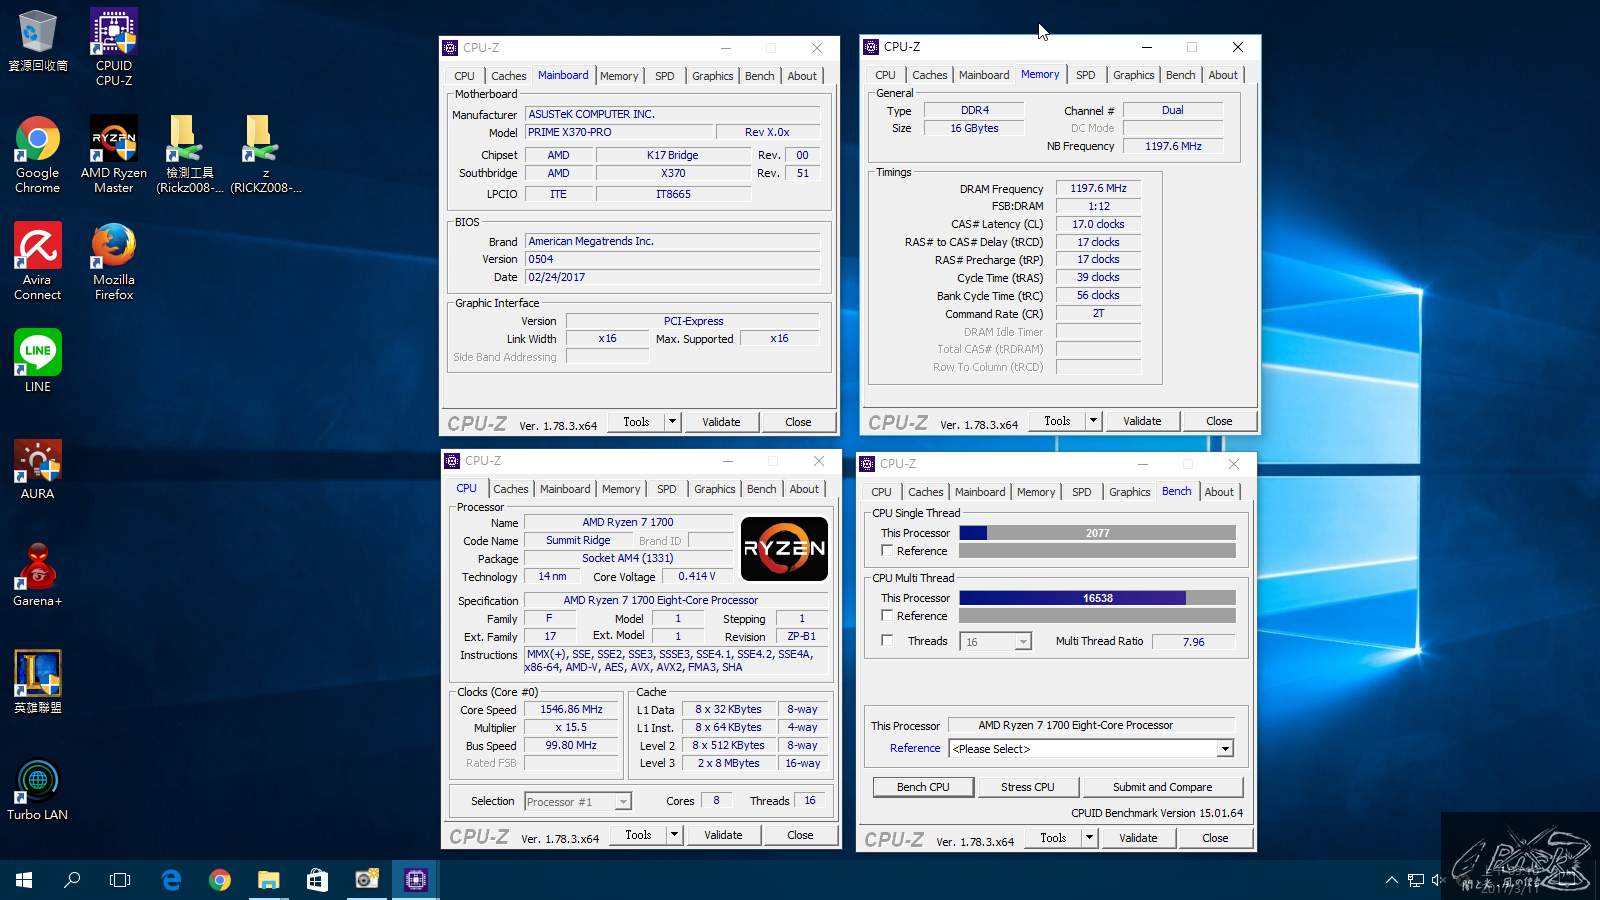Open the Windows Store taskbar icon

[x=317, y=880]
